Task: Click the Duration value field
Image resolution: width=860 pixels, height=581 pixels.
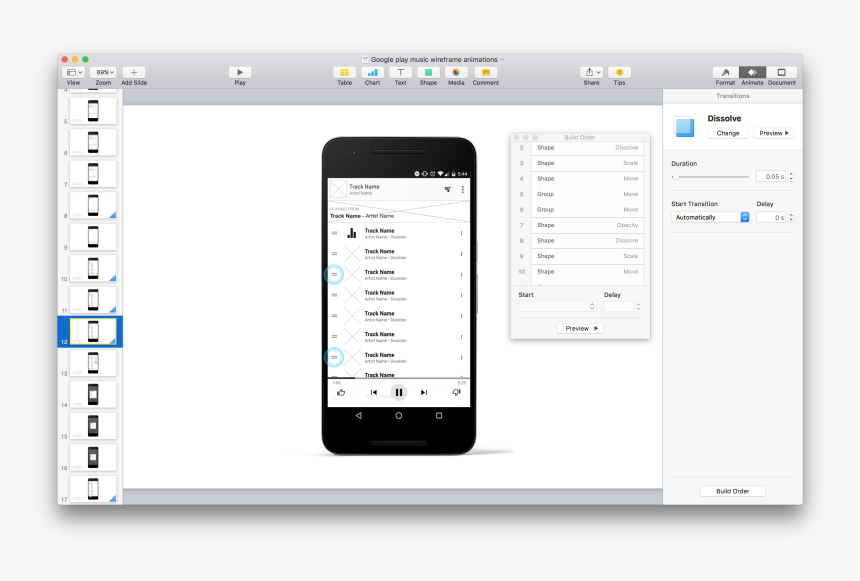Action: (x=772, y=177)
